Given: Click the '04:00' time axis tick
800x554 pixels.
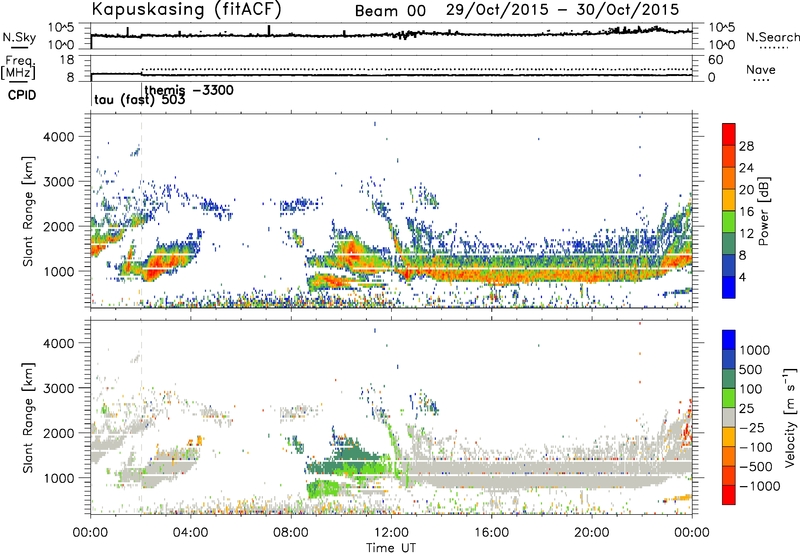Looking at the screenshot, I should click(x=190, y=533).
